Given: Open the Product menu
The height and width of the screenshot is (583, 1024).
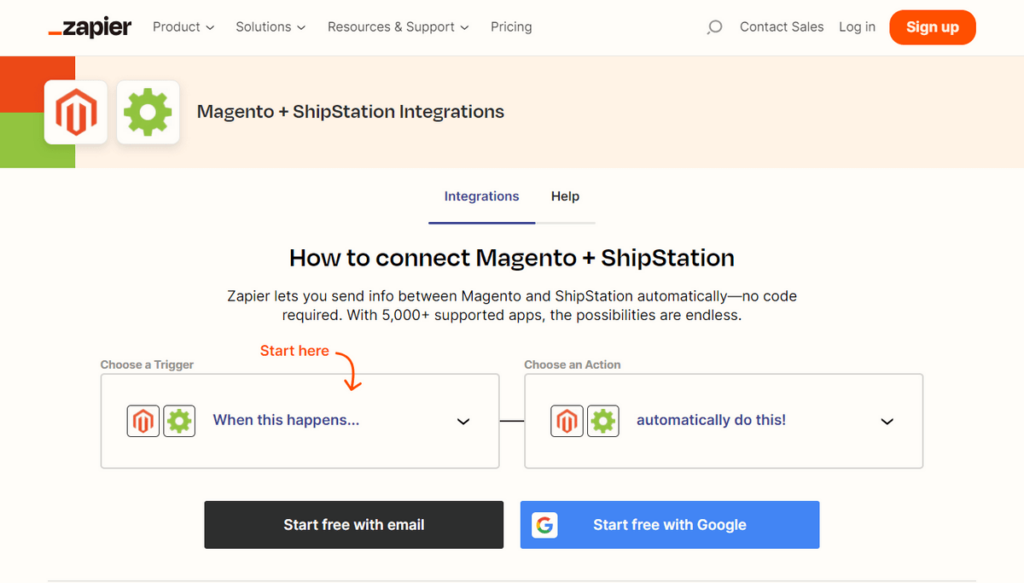Looking at the screenshot, I should [182, 27].
